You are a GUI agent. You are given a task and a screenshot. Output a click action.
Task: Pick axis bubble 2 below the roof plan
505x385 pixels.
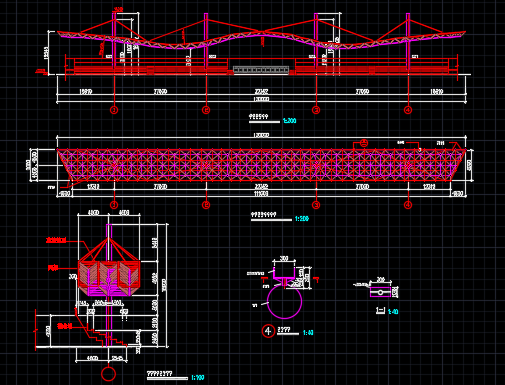tap(206, 205)
